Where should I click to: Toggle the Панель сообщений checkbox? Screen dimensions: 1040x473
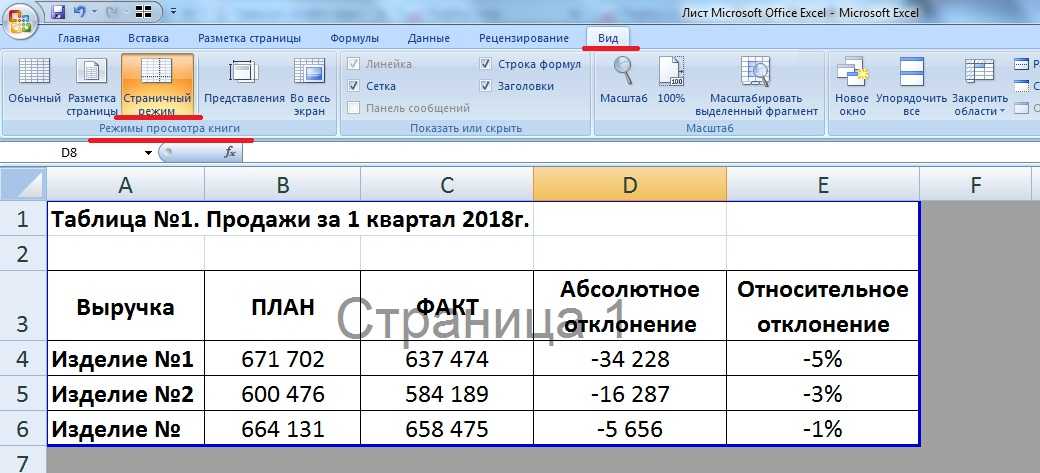point(354,107)
